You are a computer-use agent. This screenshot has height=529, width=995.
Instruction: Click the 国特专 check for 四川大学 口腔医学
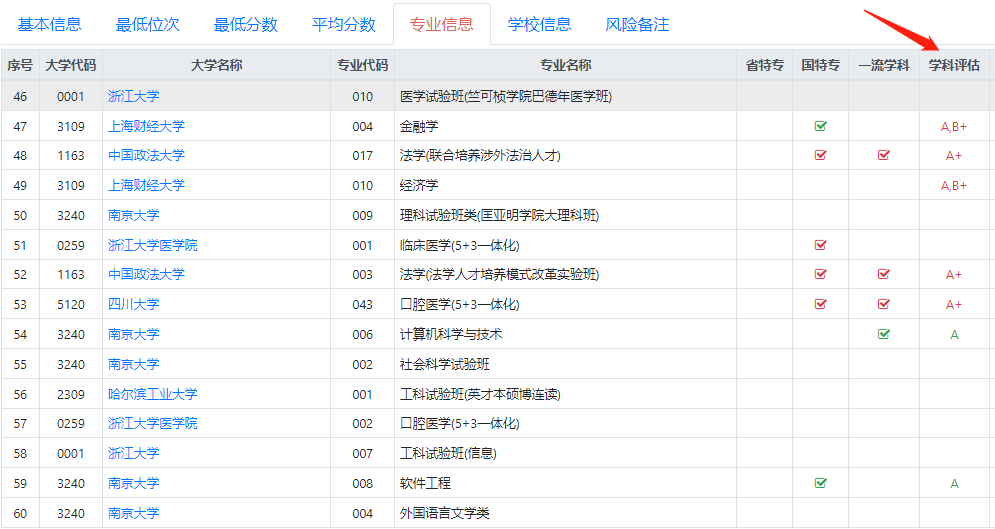coord(820,304)
